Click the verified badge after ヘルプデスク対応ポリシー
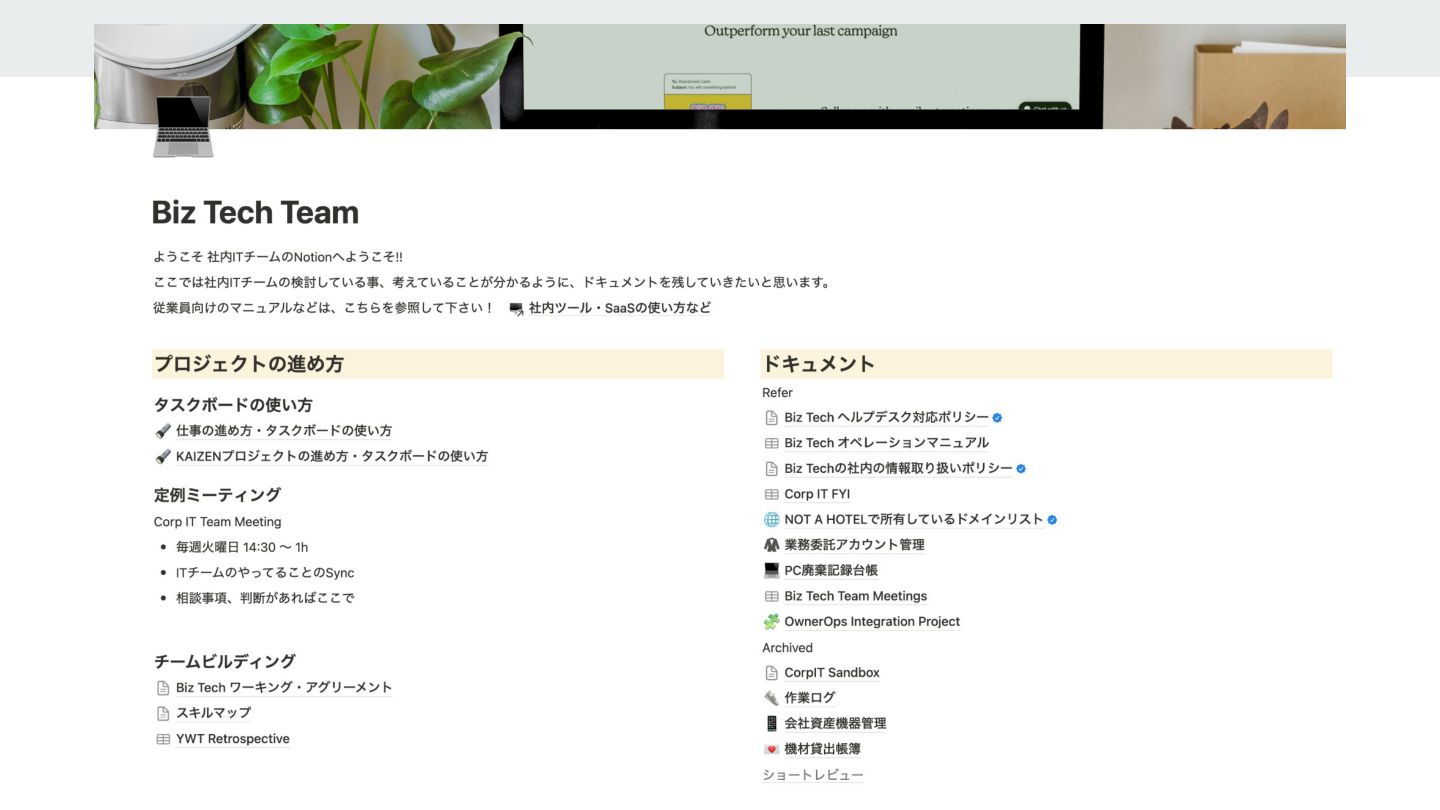The image size is (1440, 810). (997, 418)
